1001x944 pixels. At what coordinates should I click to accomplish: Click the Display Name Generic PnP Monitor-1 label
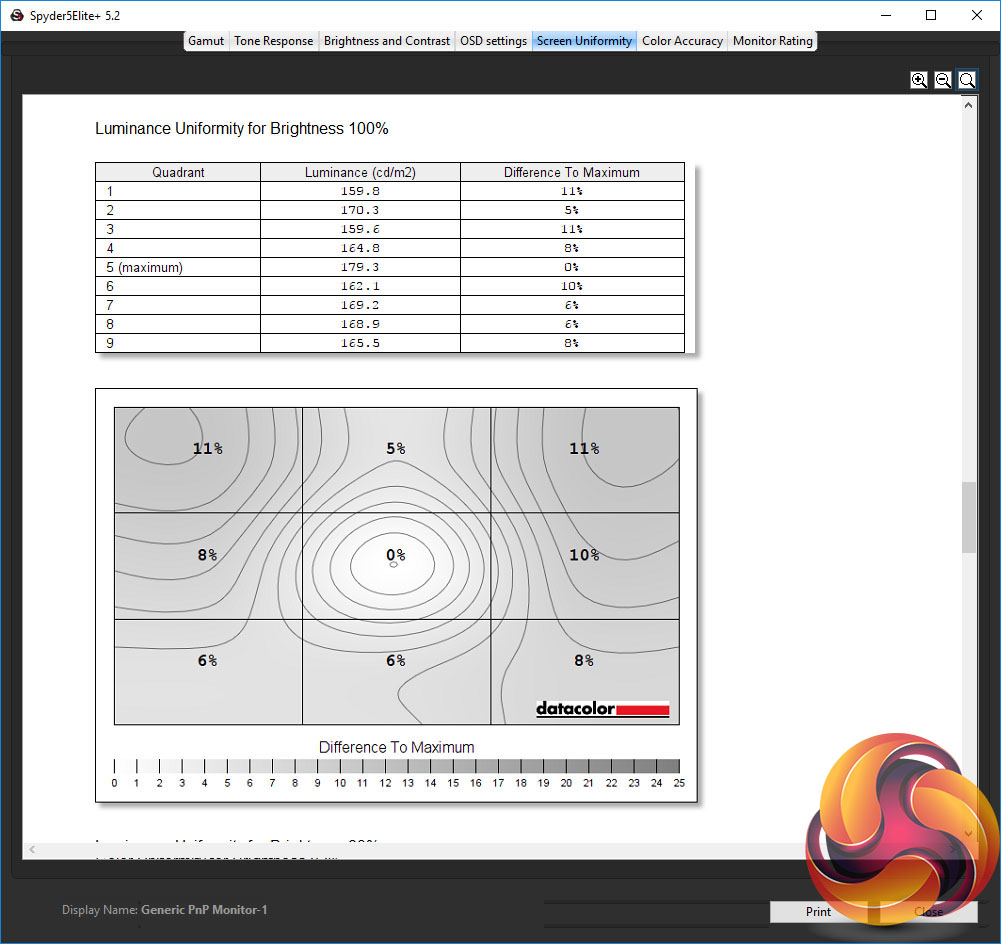[x=164, y=910]
